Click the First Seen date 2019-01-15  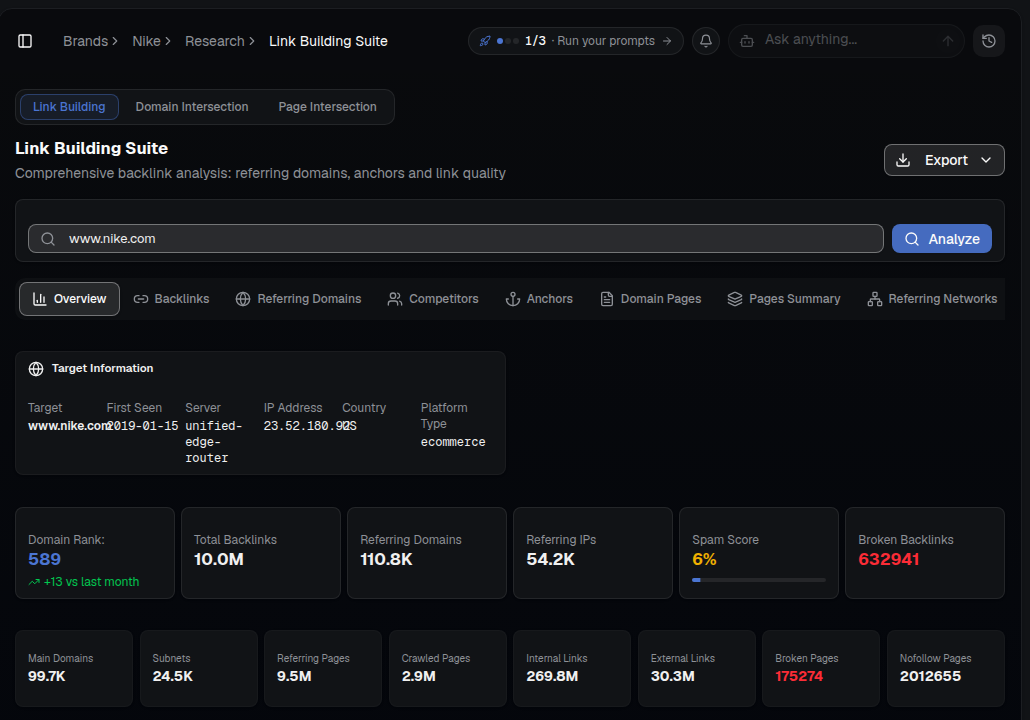click(x=143, y=426)
